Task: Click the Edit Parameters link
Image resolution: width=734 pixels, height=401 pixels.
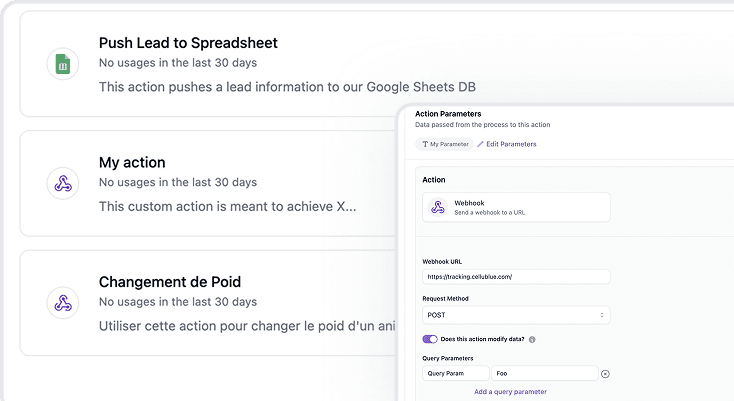Action: pyautogui.click(x=511, y=144)
